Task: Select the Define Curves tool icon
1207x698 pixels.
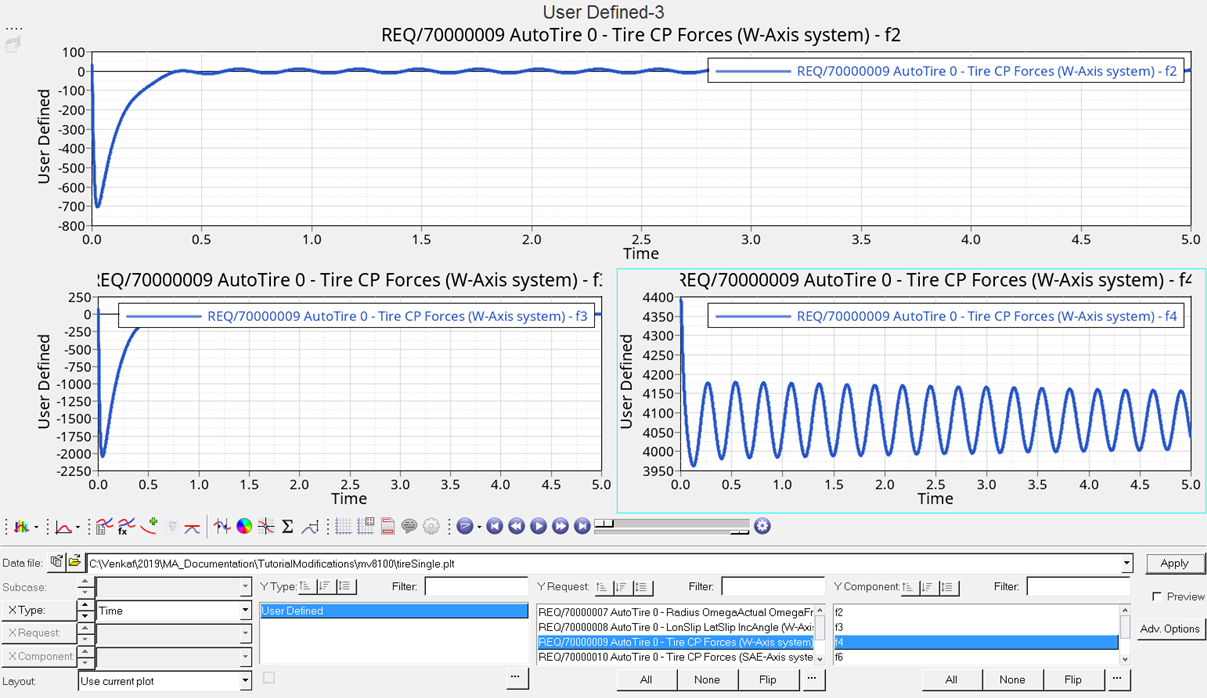Action: click(x=63, y=526)
